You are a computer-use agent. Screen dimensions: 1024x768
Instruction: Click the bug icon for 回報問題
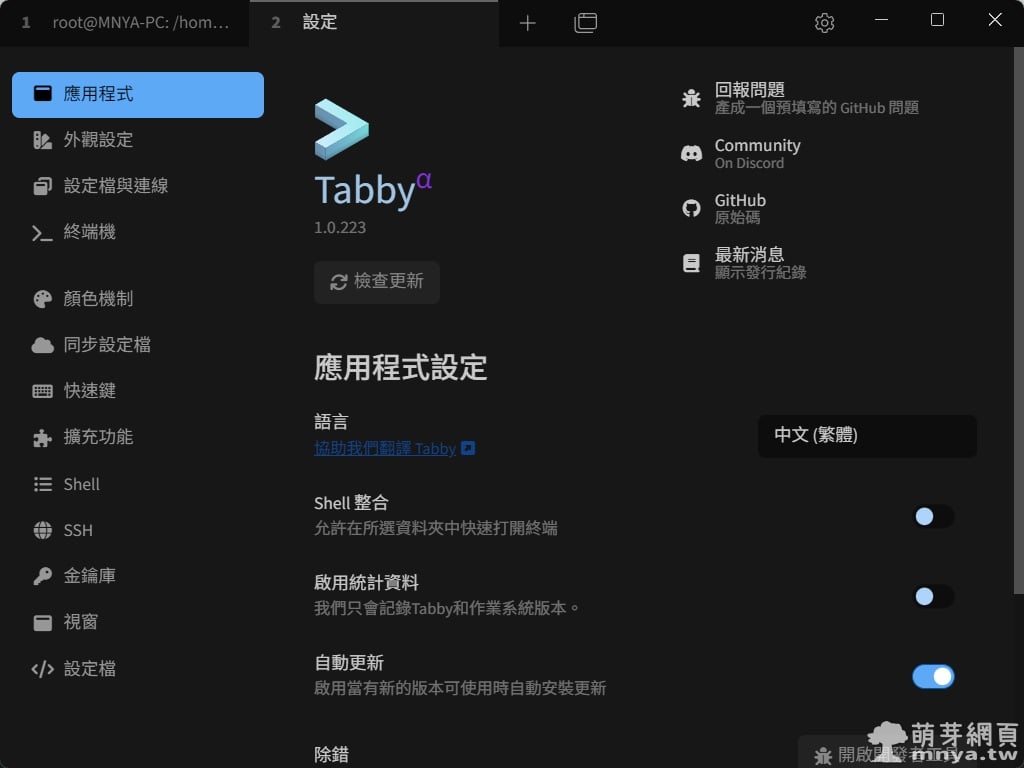coord(691,98)
